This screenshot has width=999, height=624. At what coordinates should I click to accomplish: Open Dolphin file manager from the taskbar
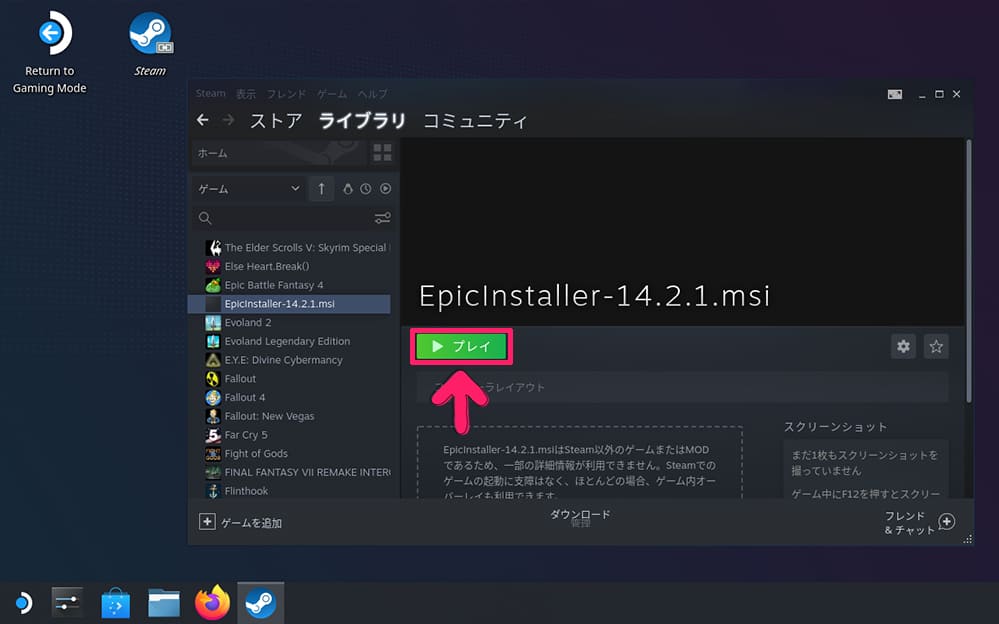pos(164,602)
